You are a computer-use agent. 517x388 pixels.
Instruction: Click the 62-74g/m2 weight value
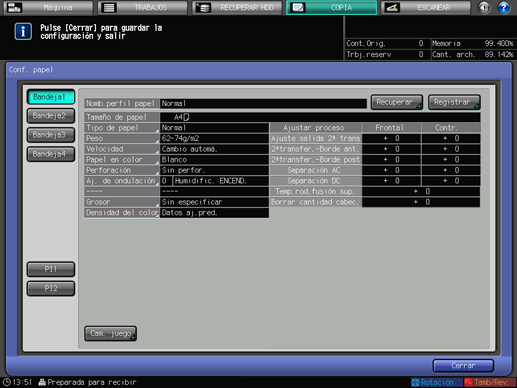click(214, 138)
